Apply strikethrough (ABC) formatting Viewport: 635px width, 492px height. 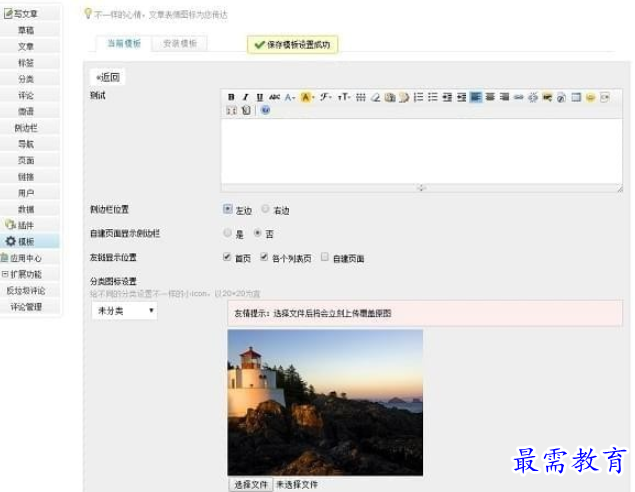point(275,97)
